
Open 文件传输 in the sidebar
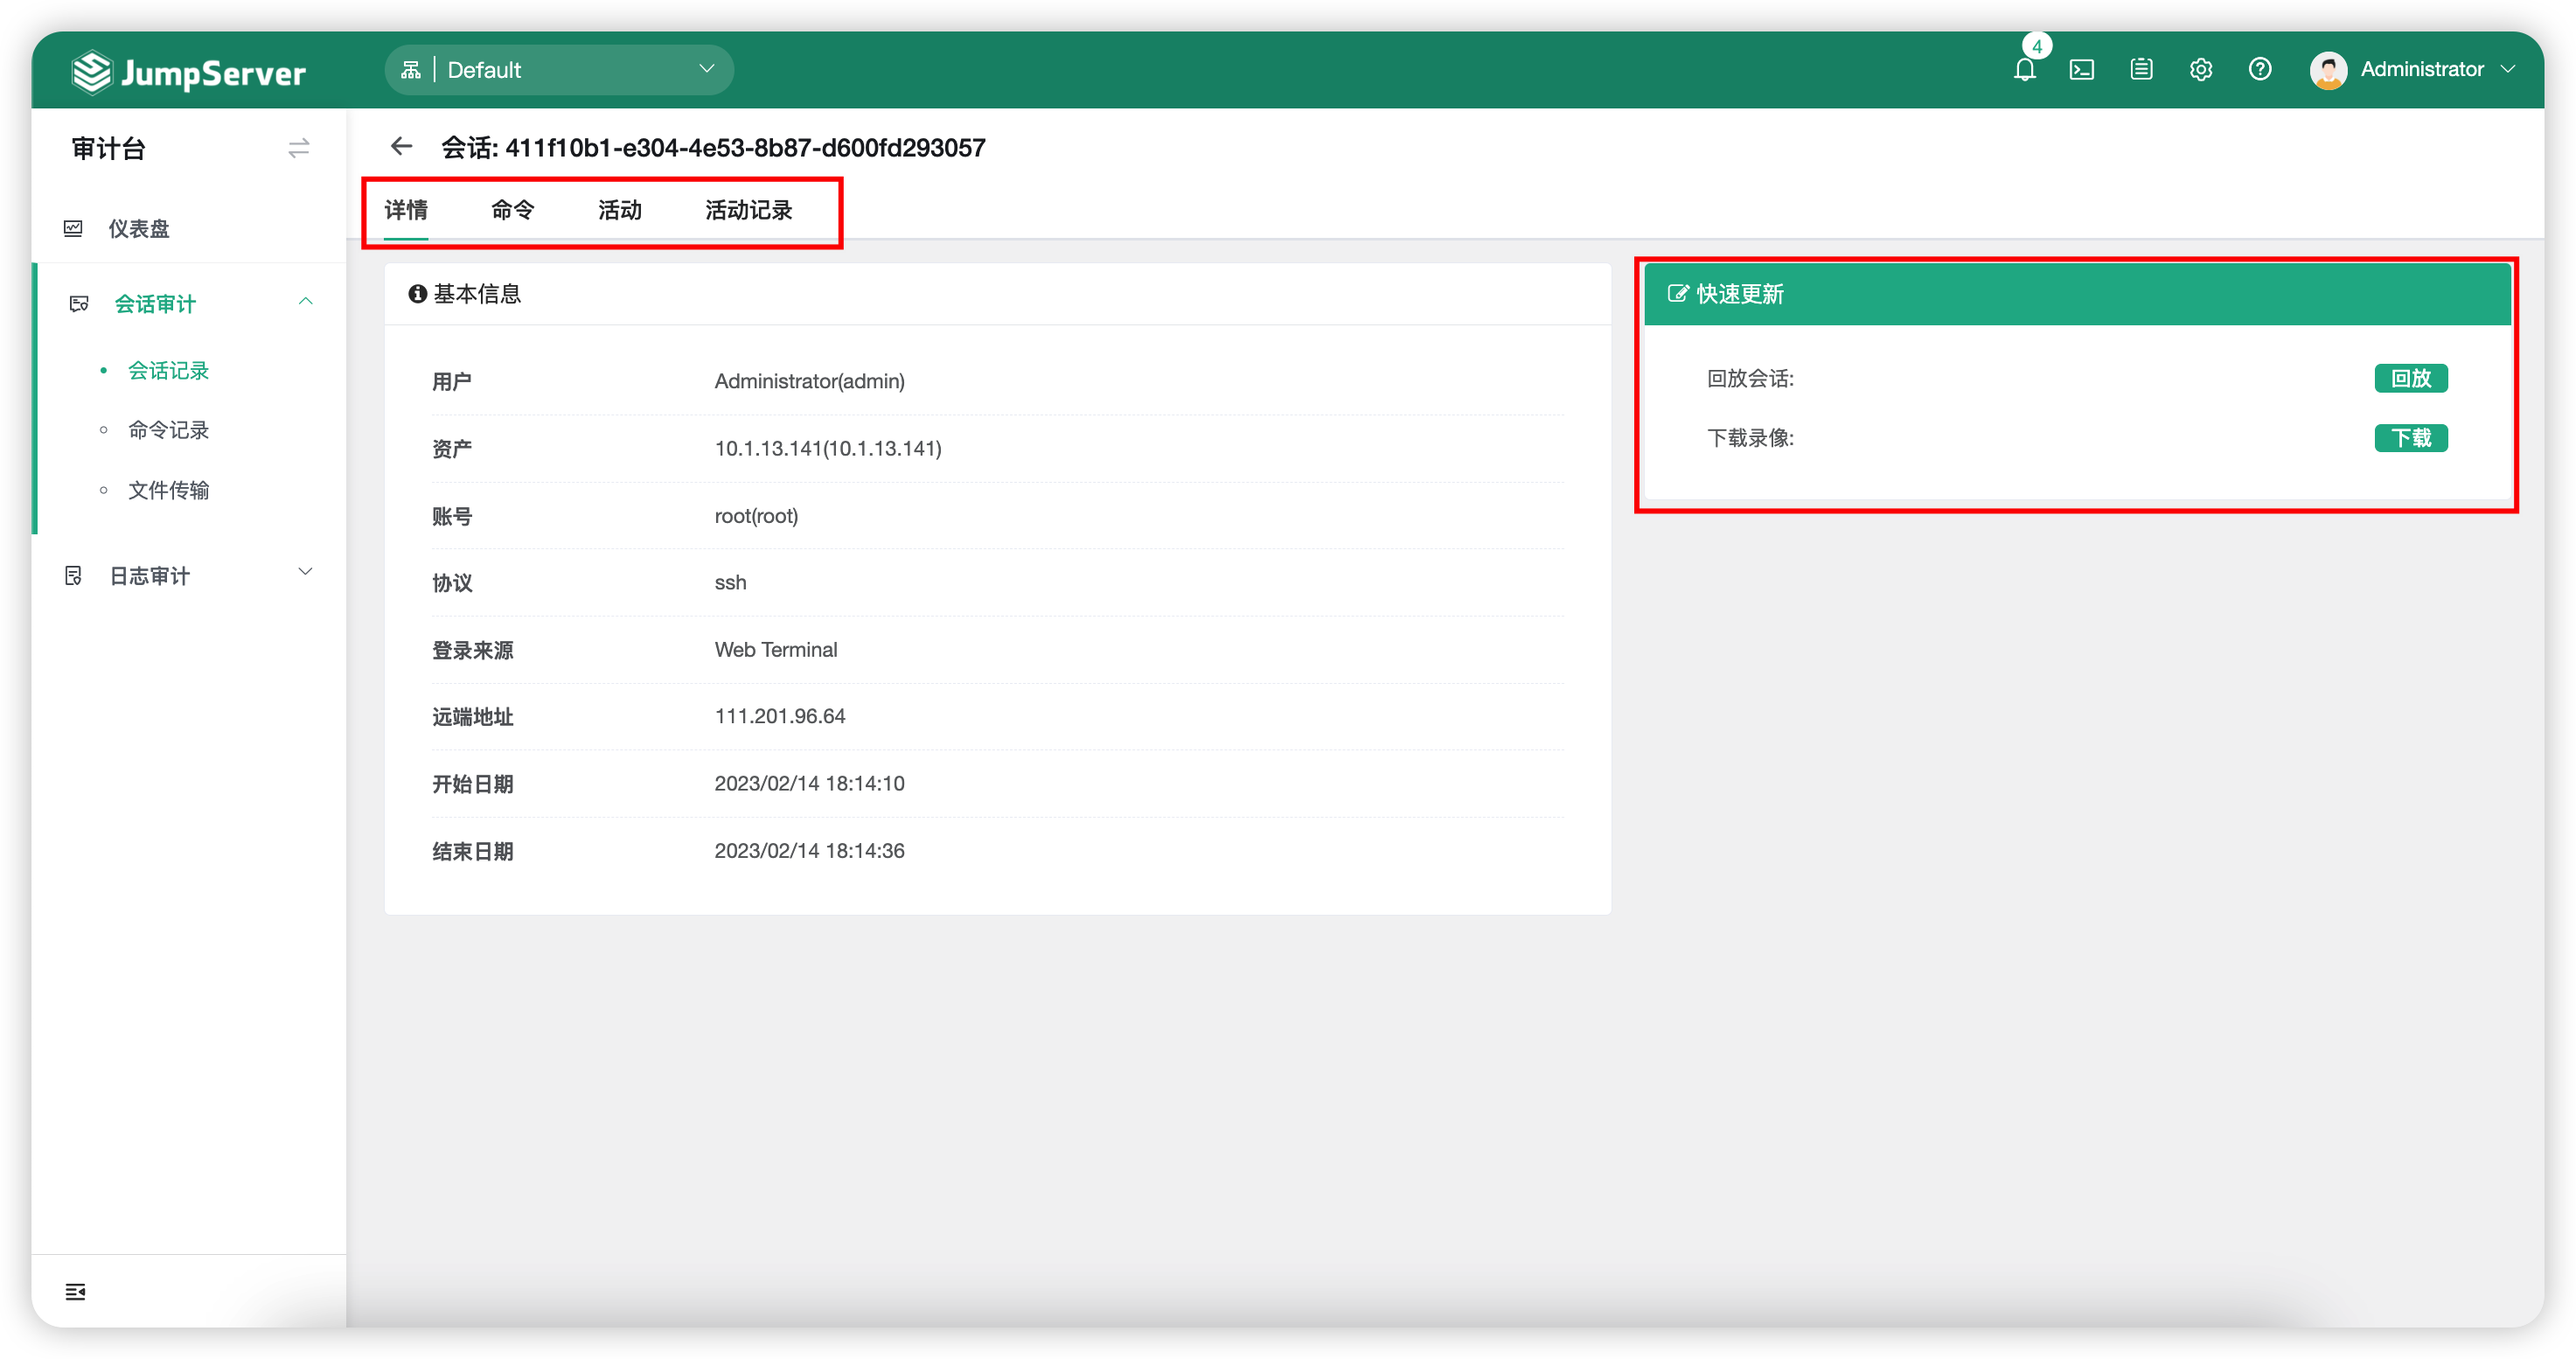[169, 491]
